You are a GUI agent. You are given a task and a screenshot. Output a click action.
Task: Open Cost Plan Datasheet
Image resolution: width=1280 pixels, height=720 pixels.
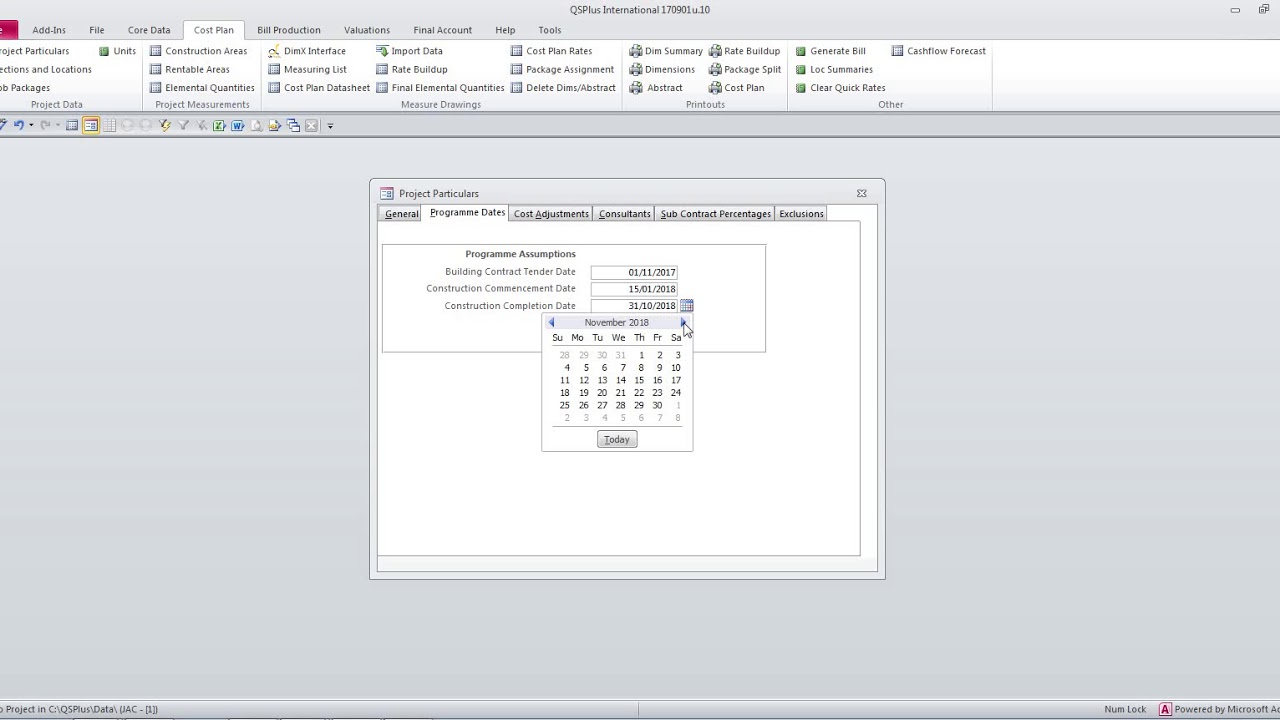click(319, 87)
